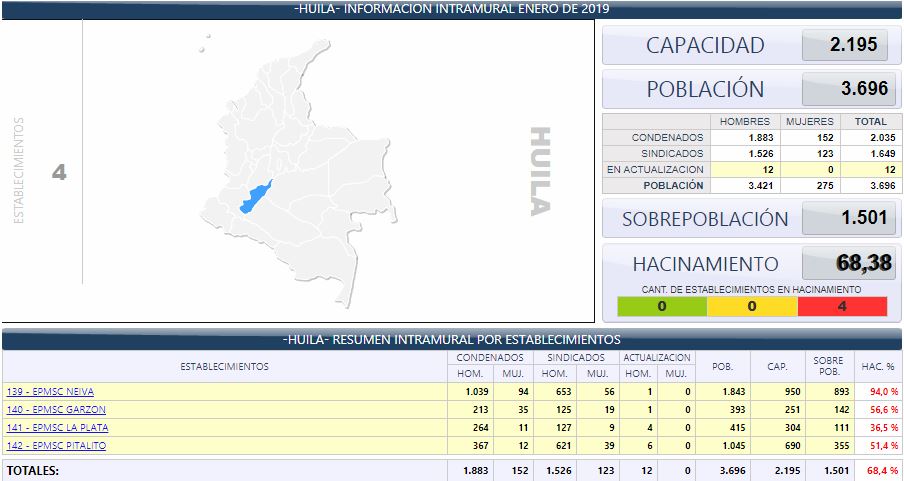
Task: Select the SOBREPOBLACIÓN value box 1.501
Action: (846, 219)
